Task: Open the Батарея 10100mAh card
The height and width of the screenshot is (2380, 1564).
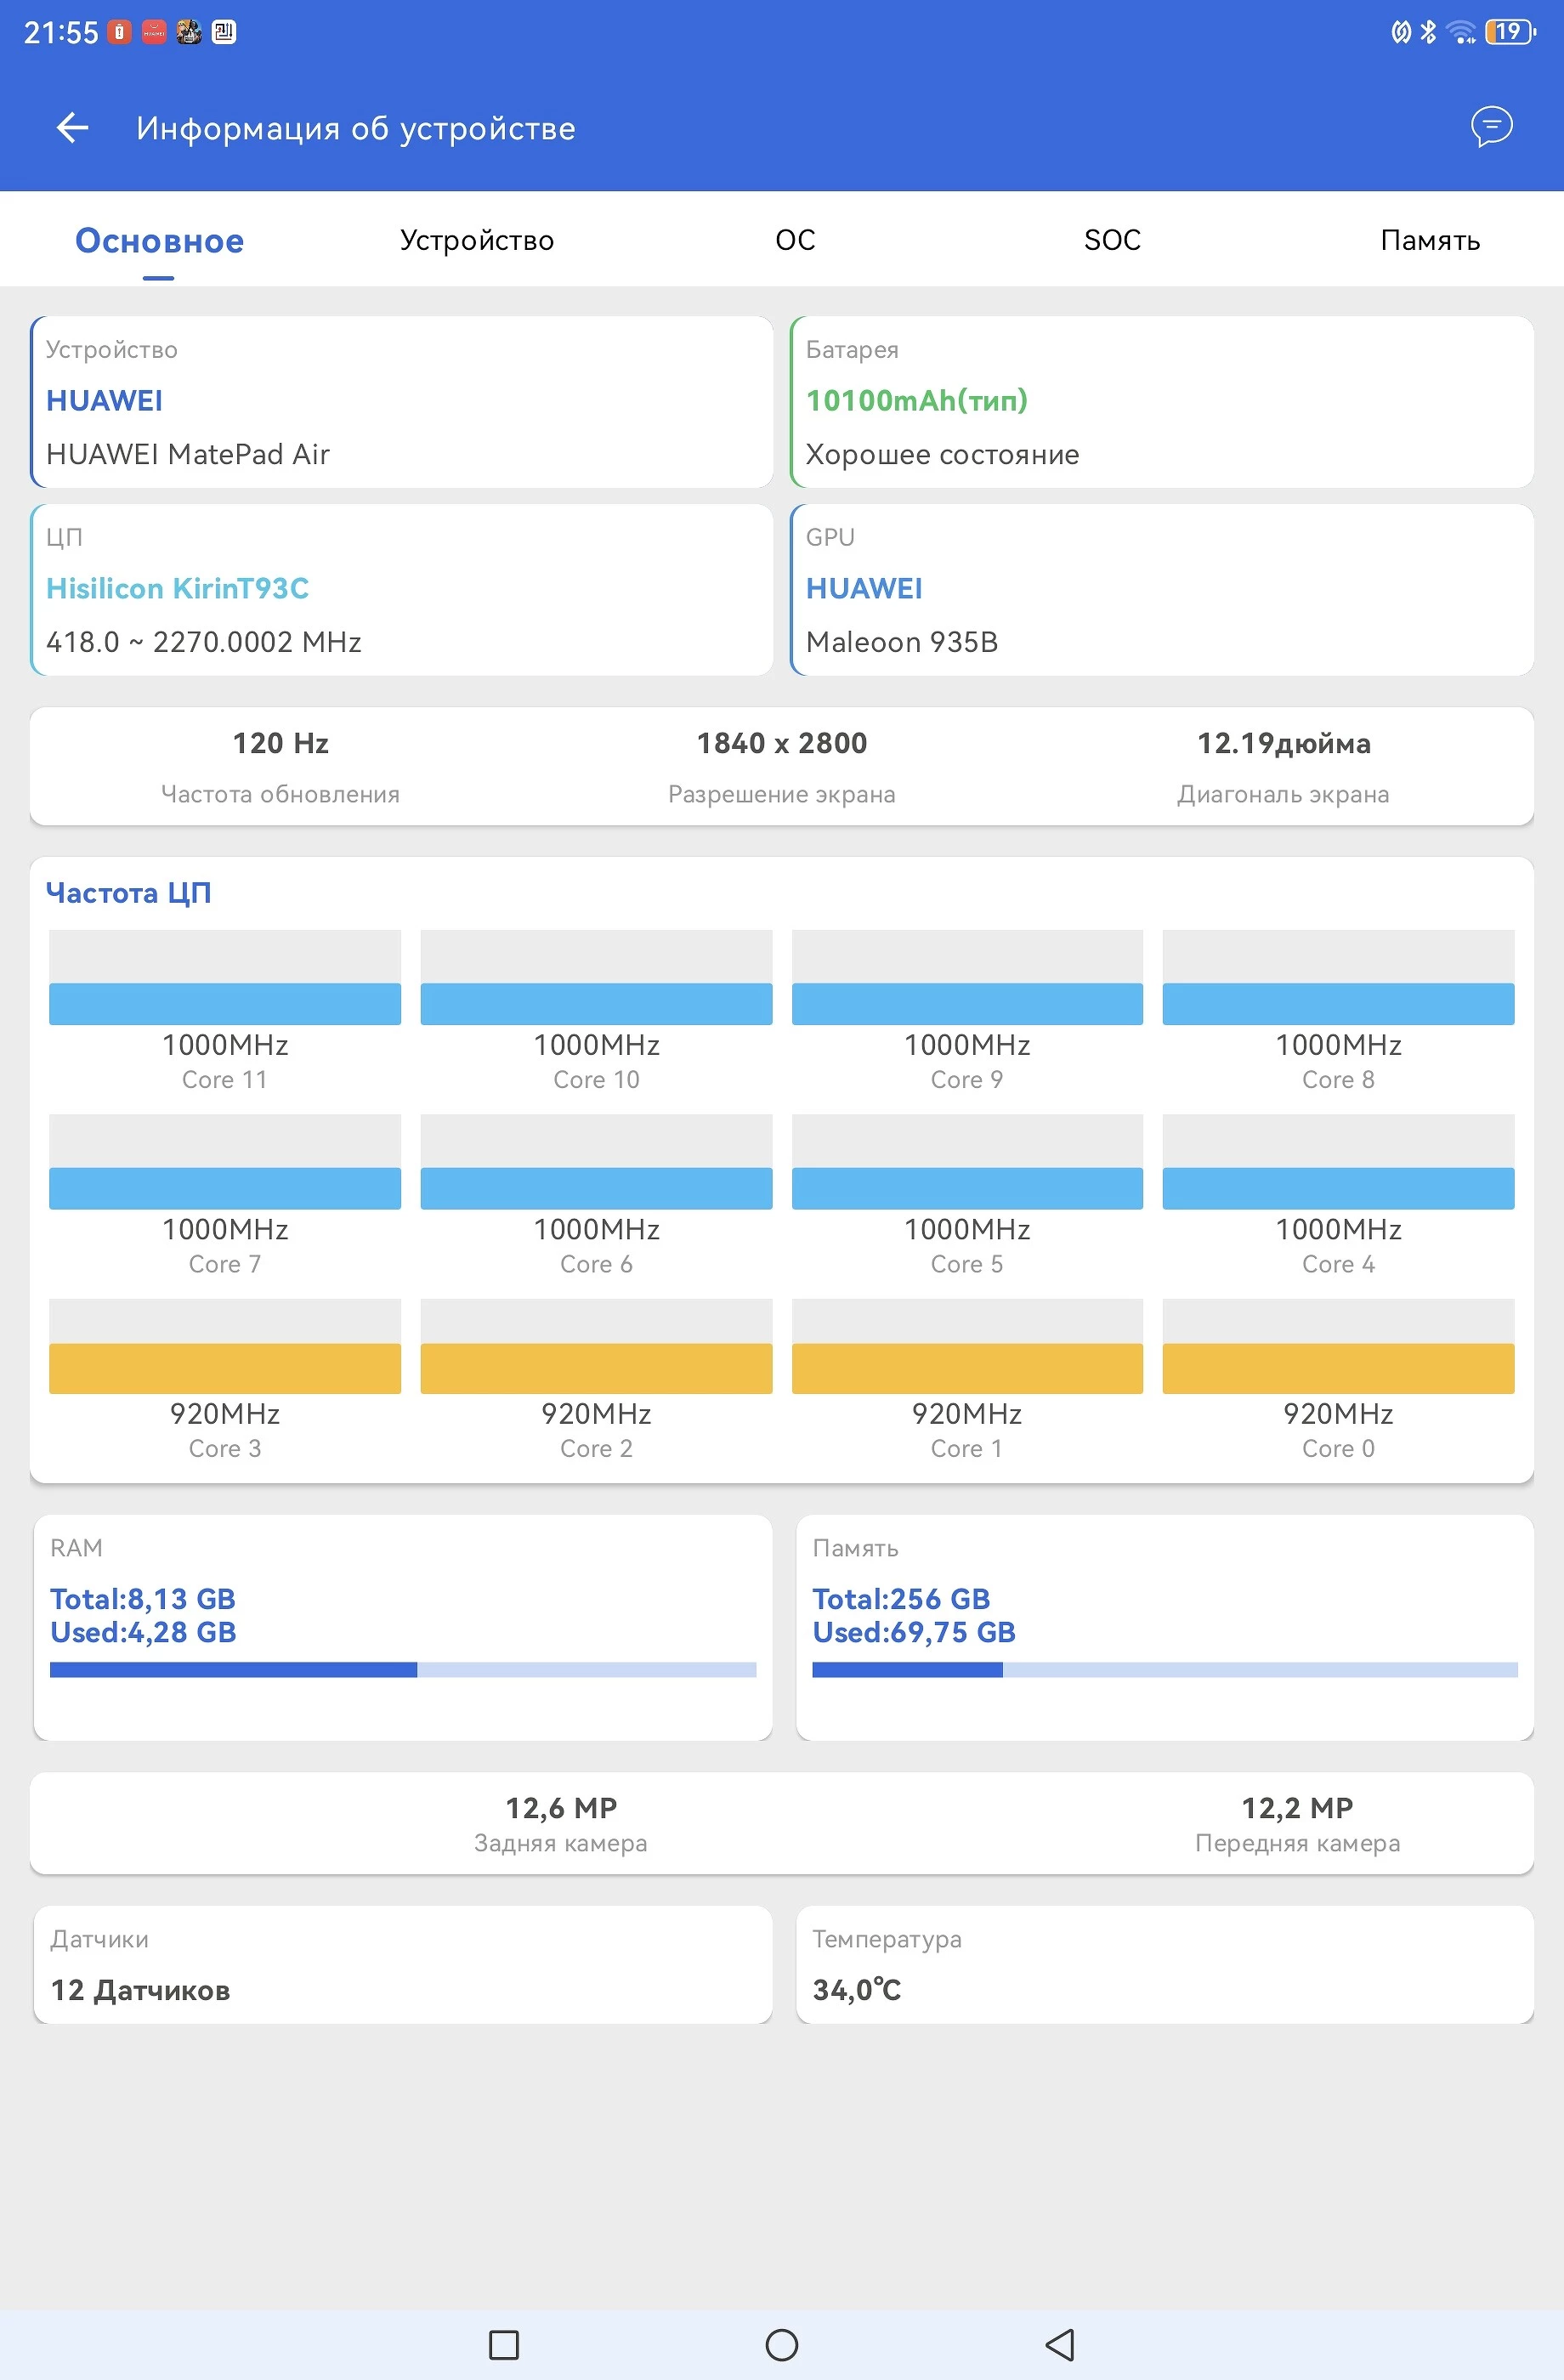Action: point(1162,402)
